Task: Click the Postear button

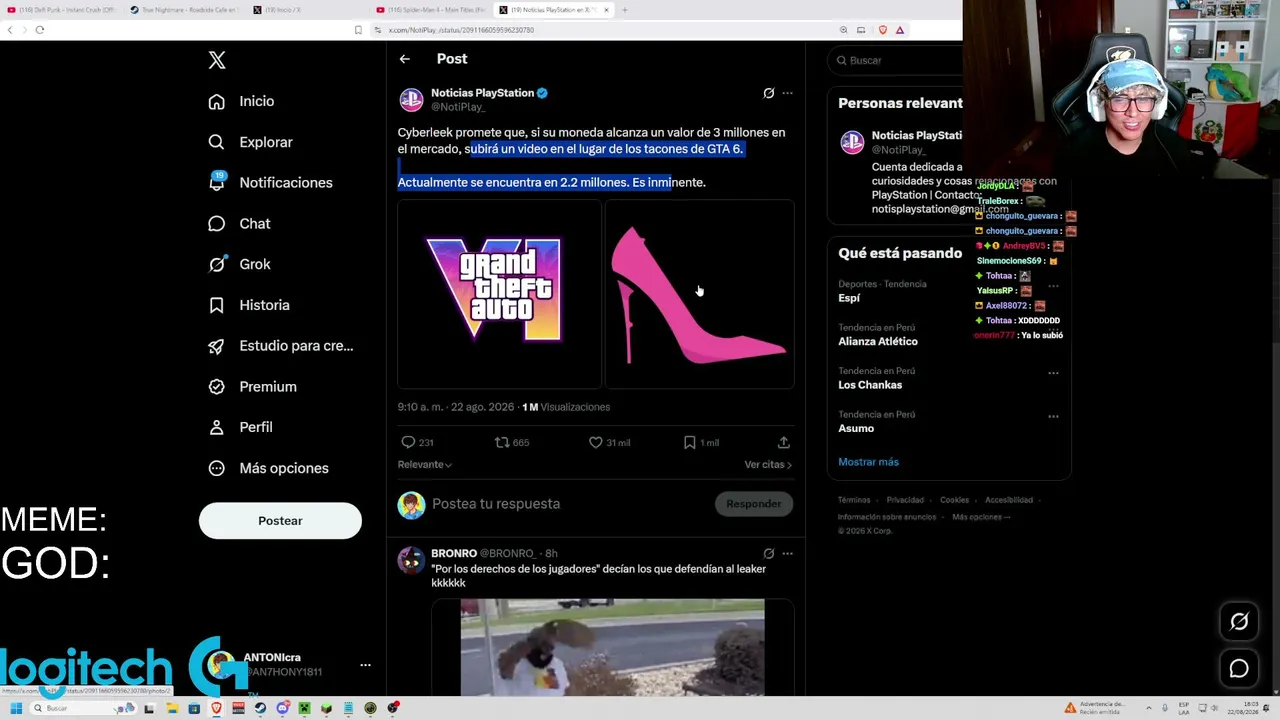Action: [x=280, y=521]
